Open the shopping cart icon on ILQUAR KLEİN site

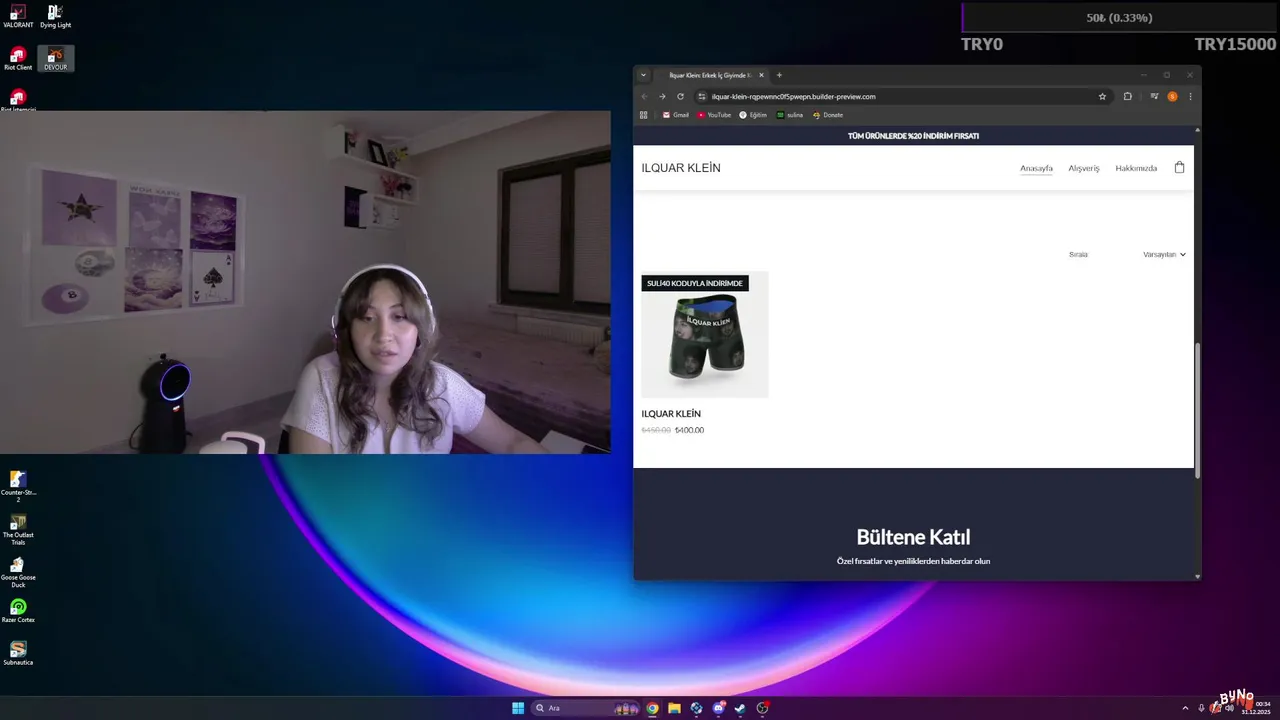(x=1179, y=168)
